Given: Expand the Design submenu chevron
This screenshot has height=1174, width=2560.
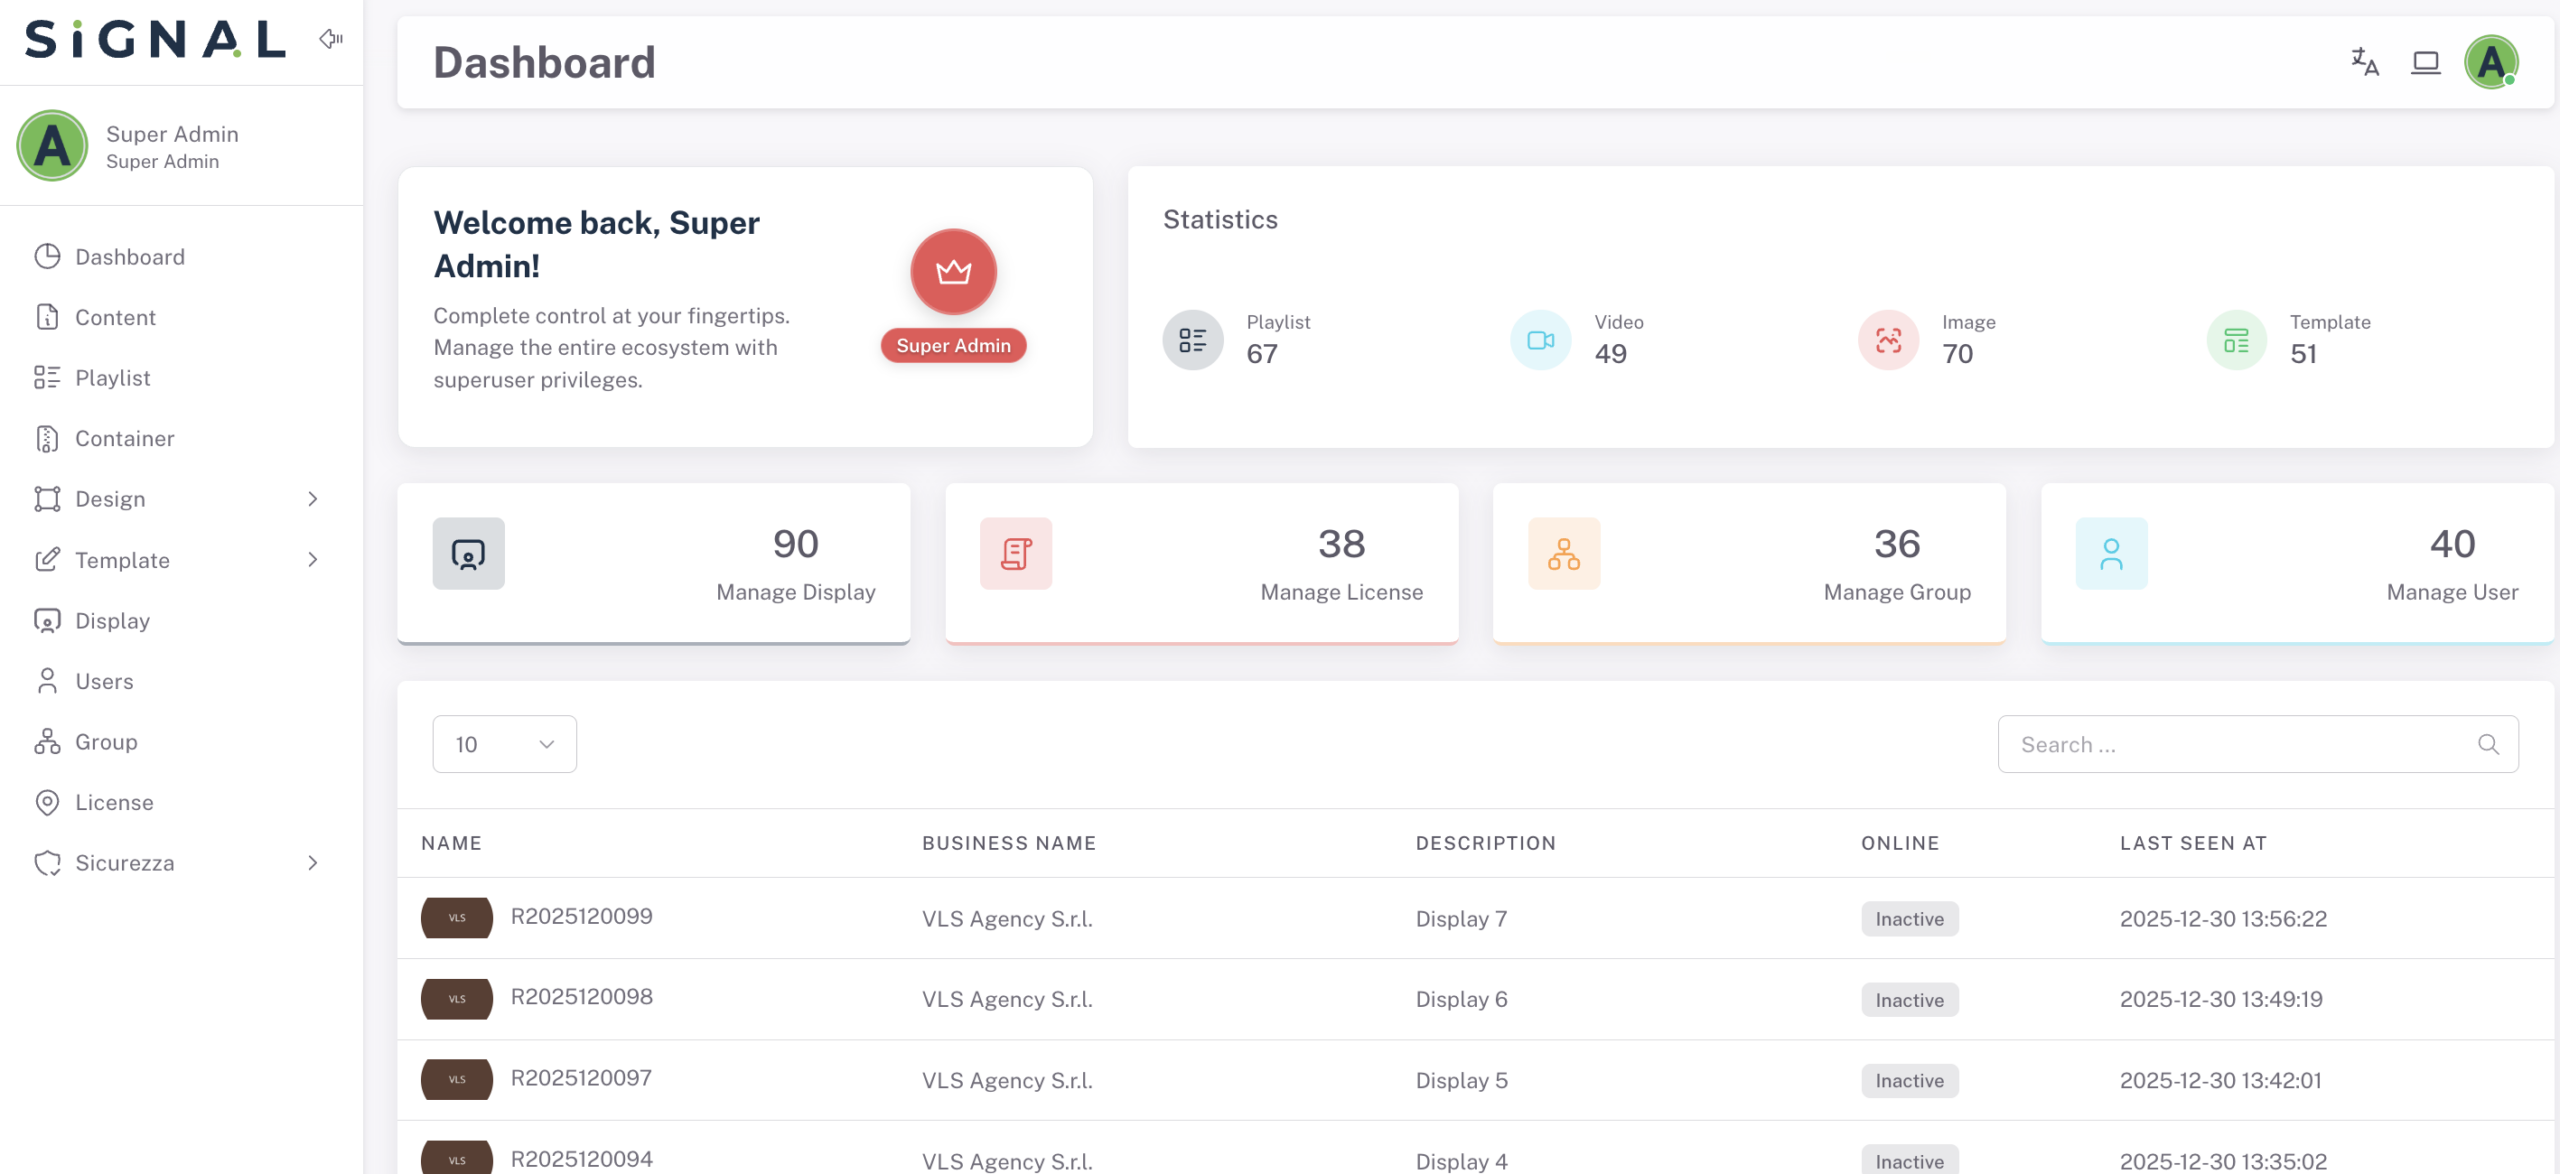Looking at the screenshot, I should pyautogui.click(x=313, y=499).
